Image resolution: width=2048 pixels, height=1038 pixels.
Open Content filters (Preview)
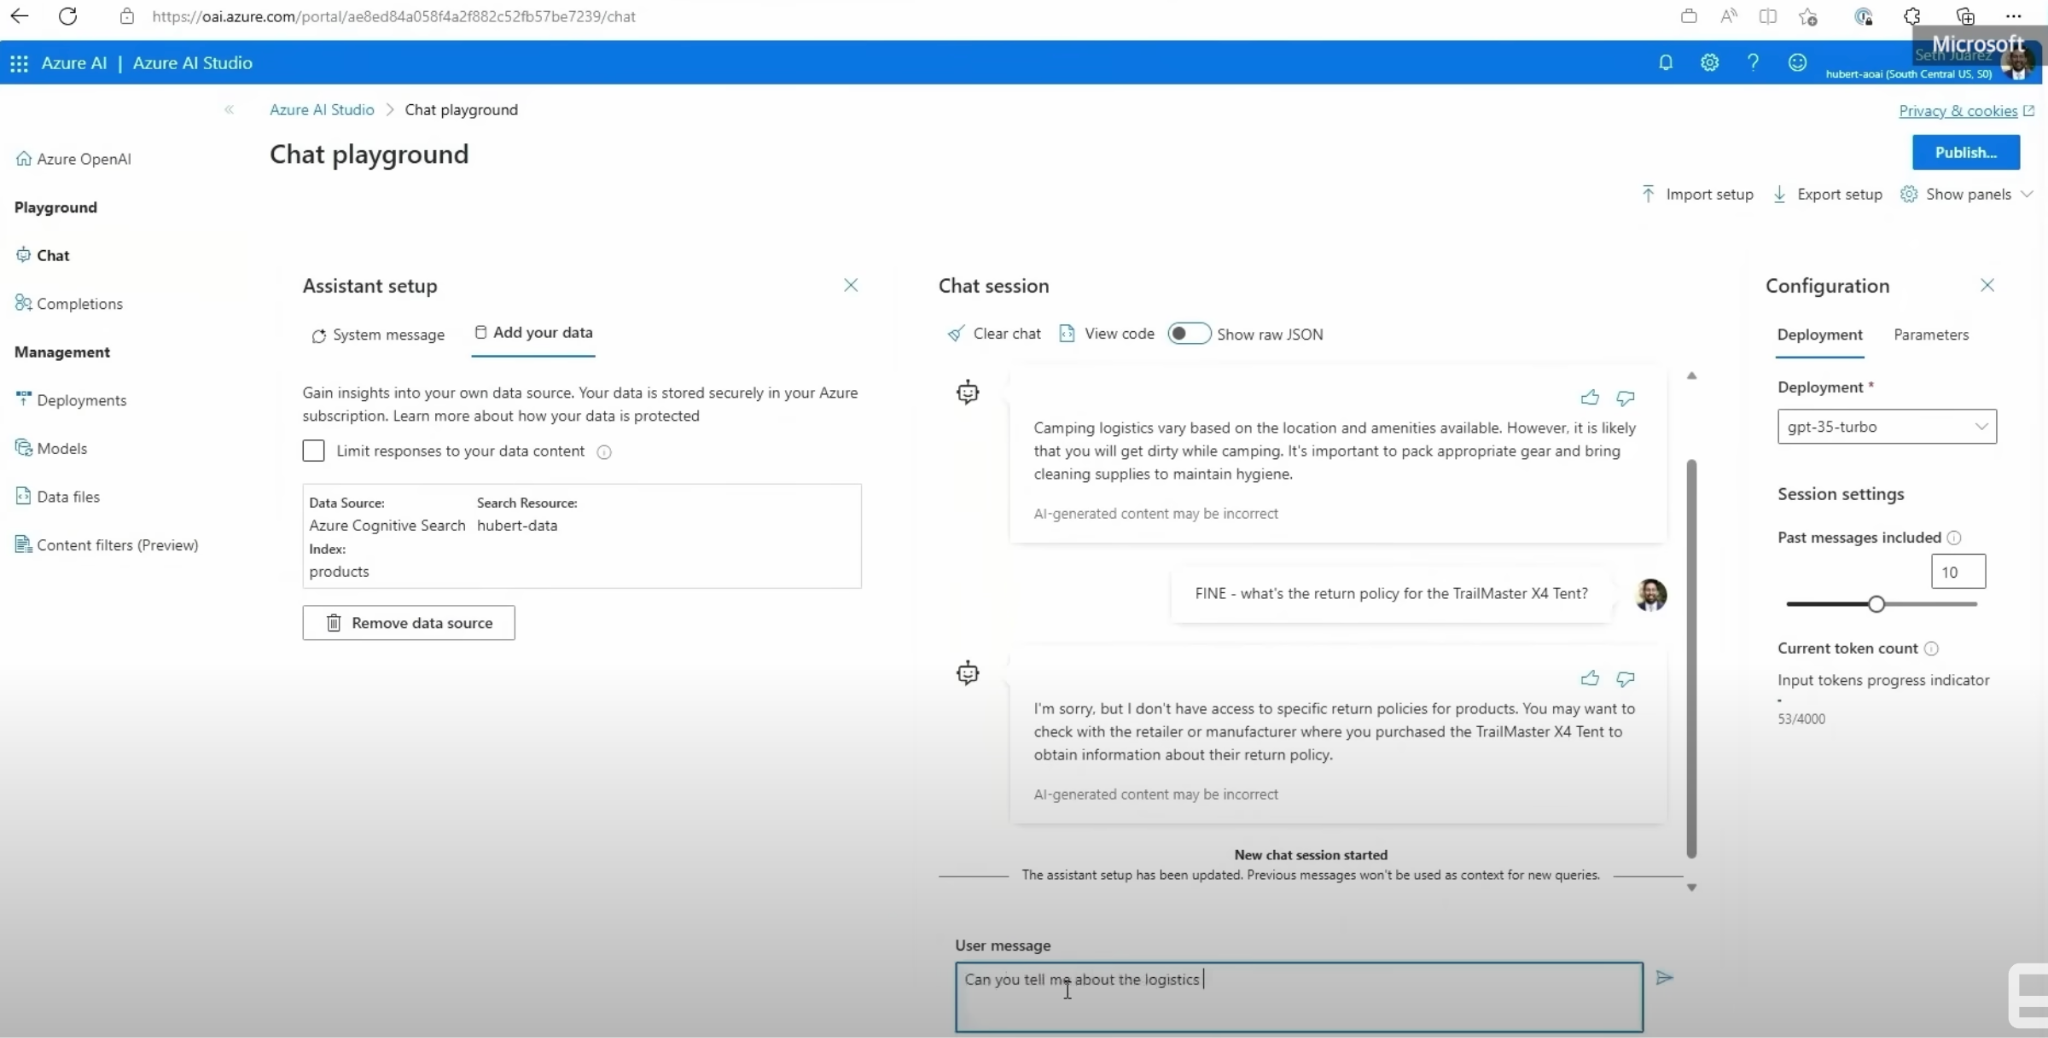tap(106, 545)
